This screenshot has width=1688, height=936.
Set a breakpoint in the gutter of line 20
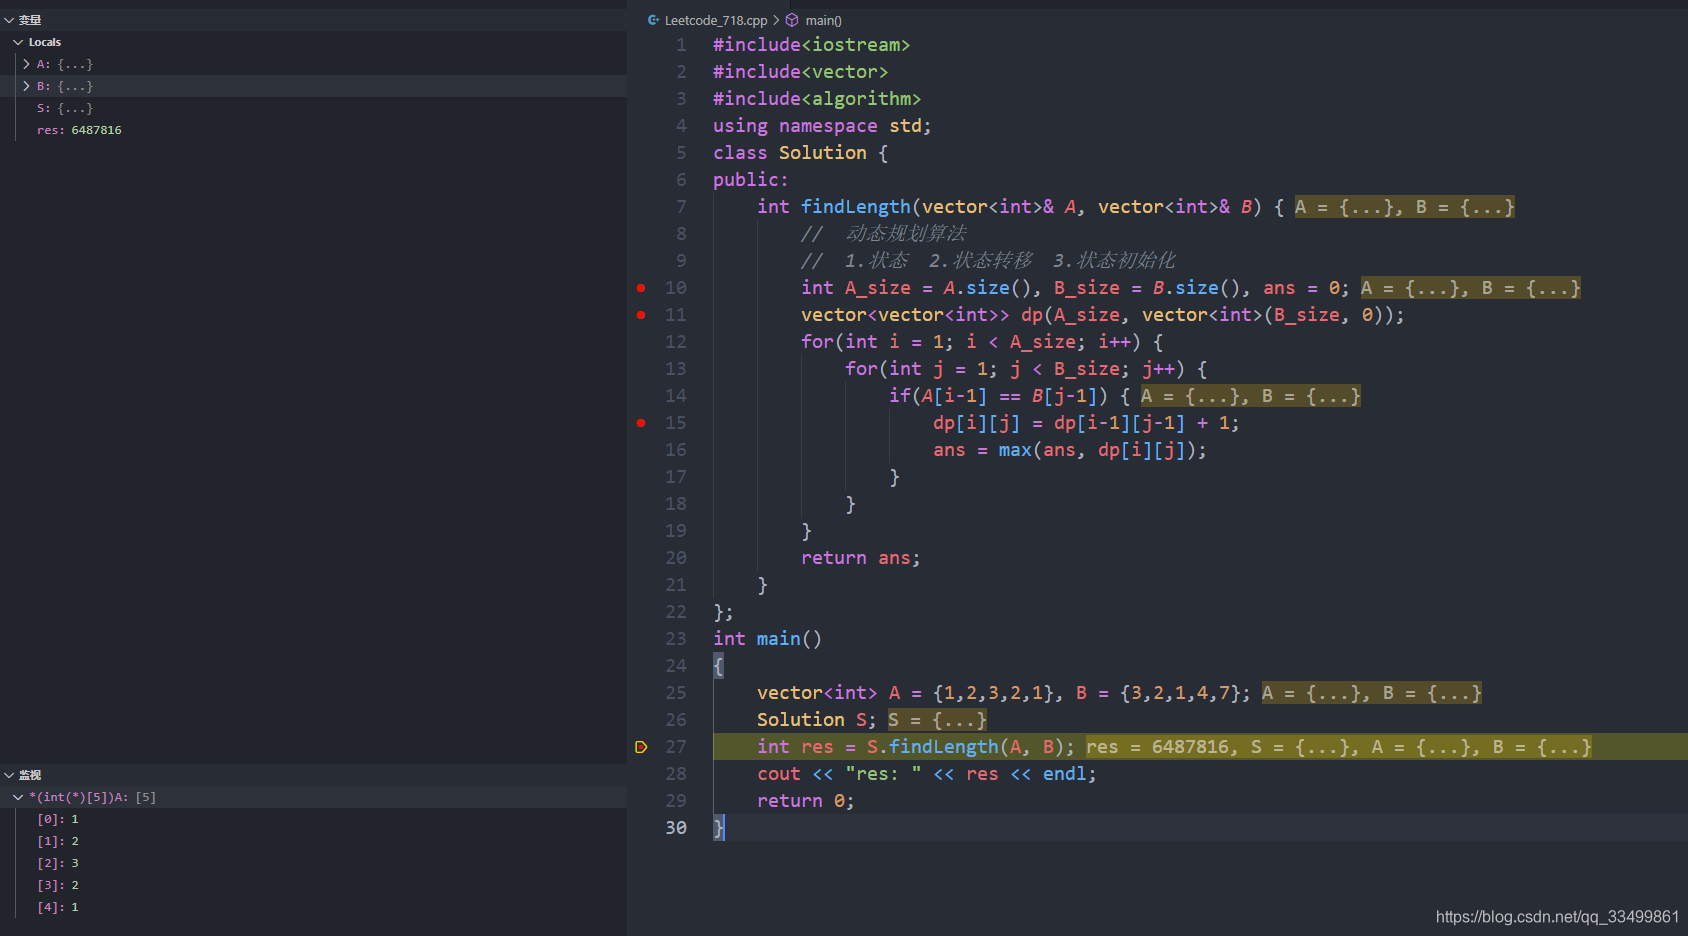641,557
